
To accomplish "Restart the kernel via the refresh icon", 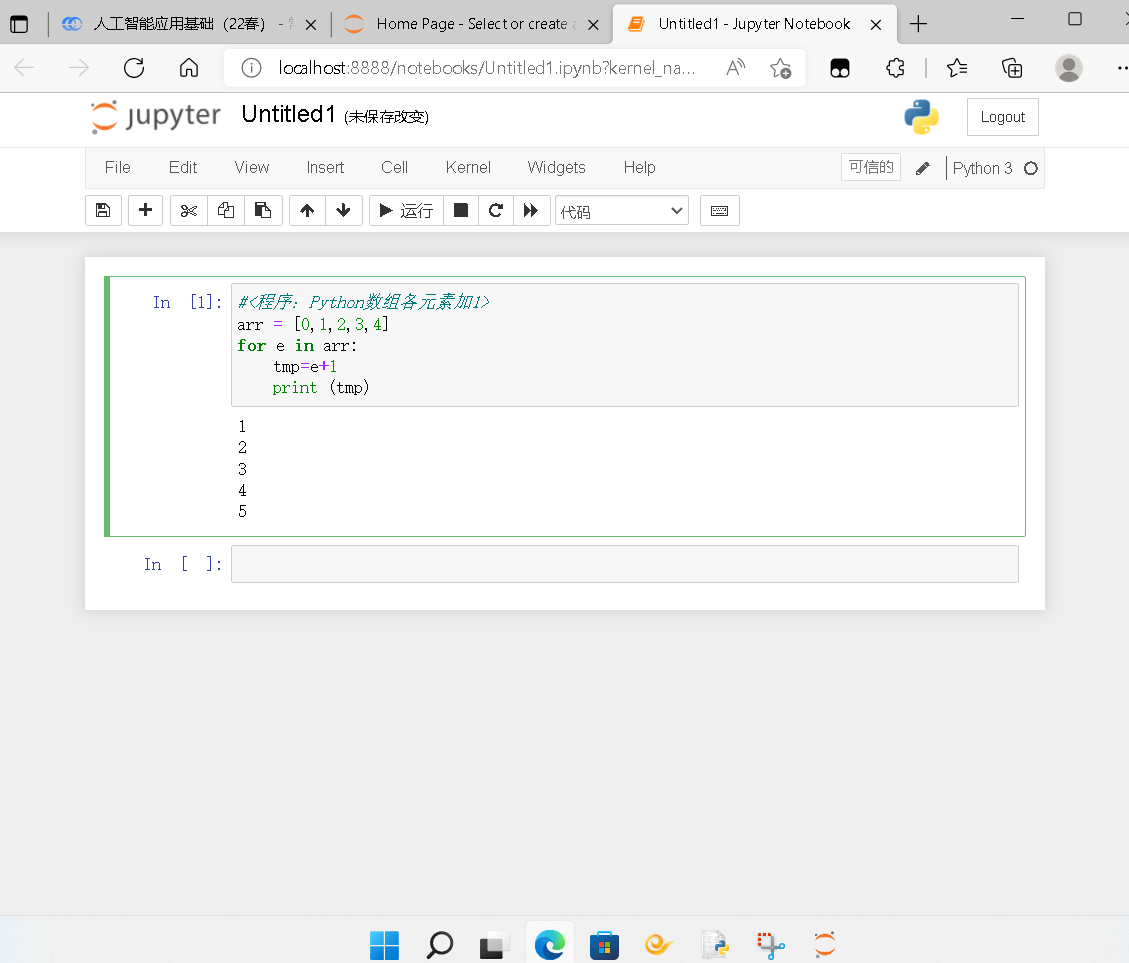I will pyautogui.click(x=495, y=210).
